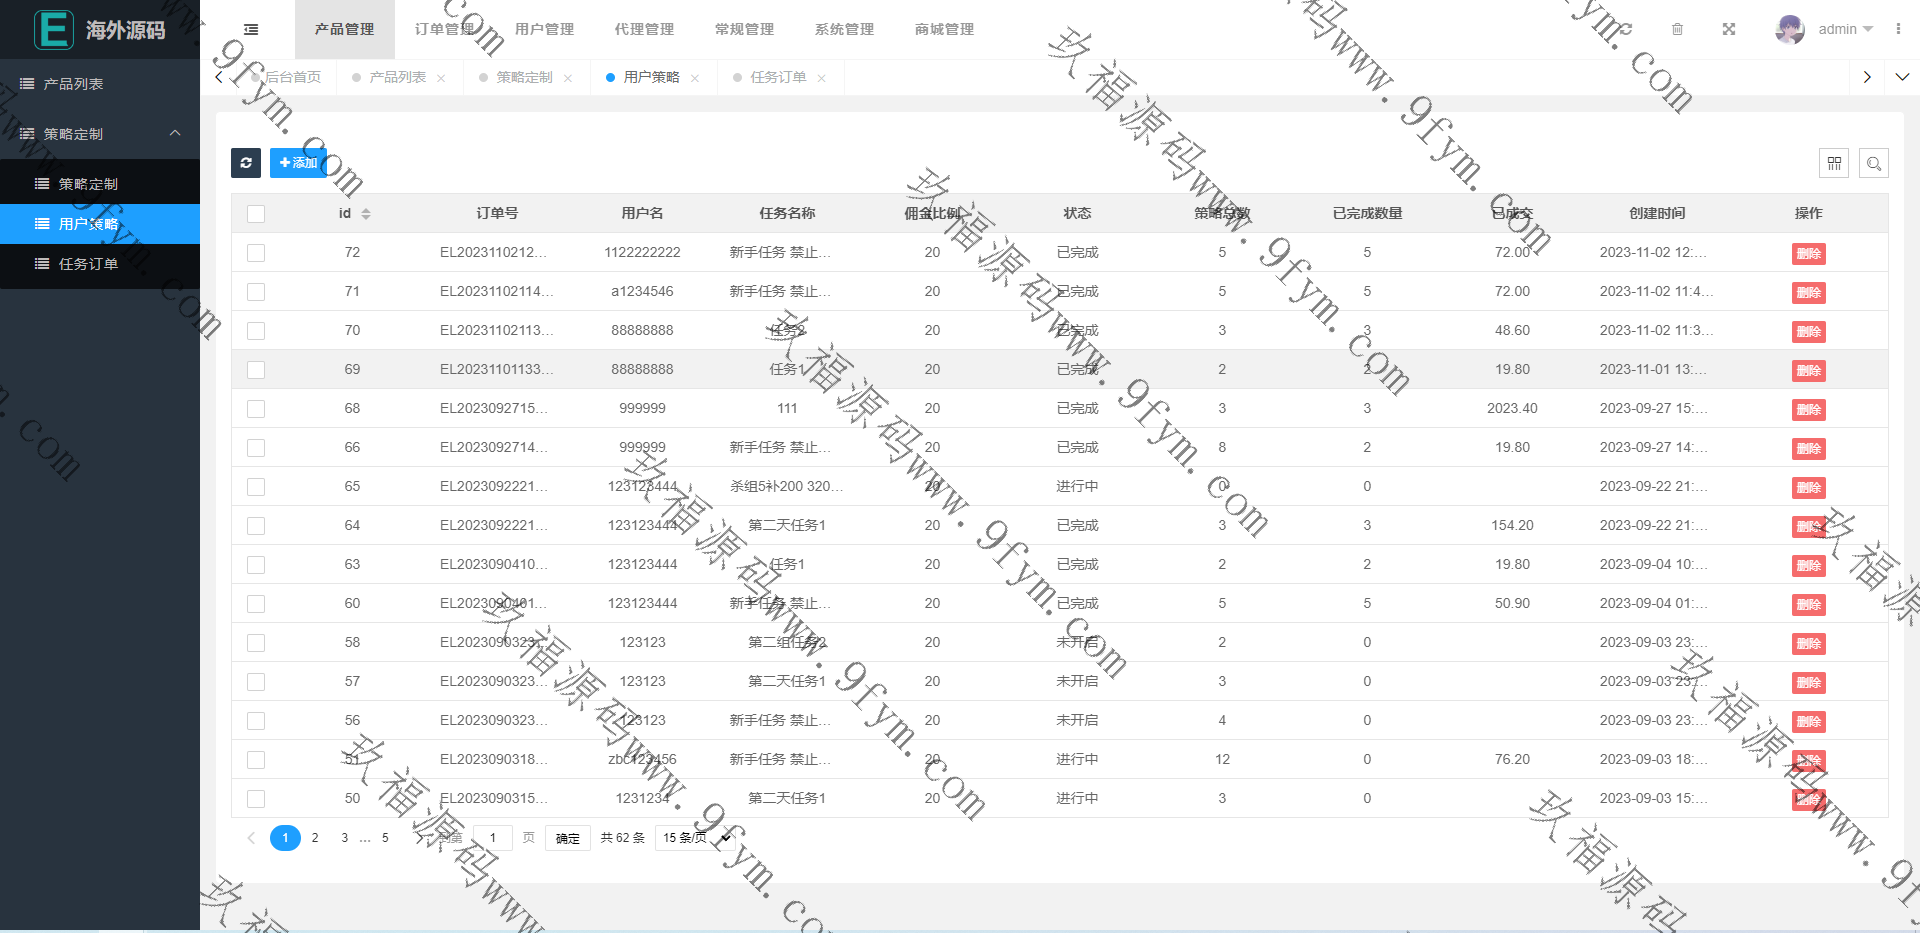Click the trash can icon in the header
The height and width of the screenshot is (933, 1920).
tap(1677, 30)
